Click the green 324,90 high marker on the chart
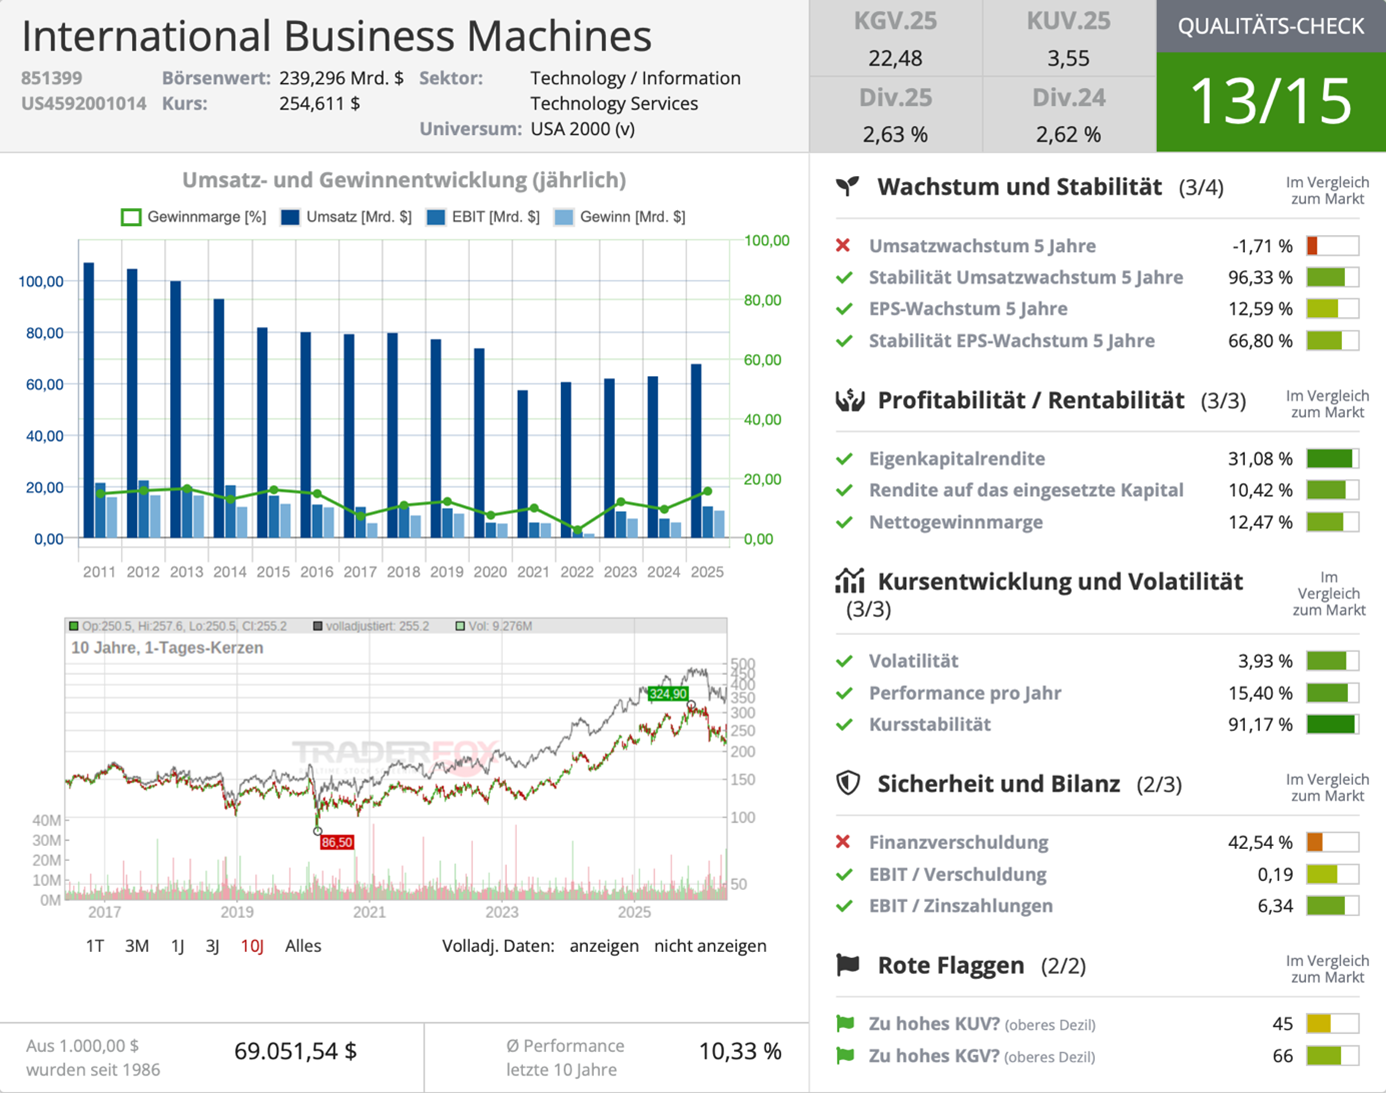 tap(667, 694)
